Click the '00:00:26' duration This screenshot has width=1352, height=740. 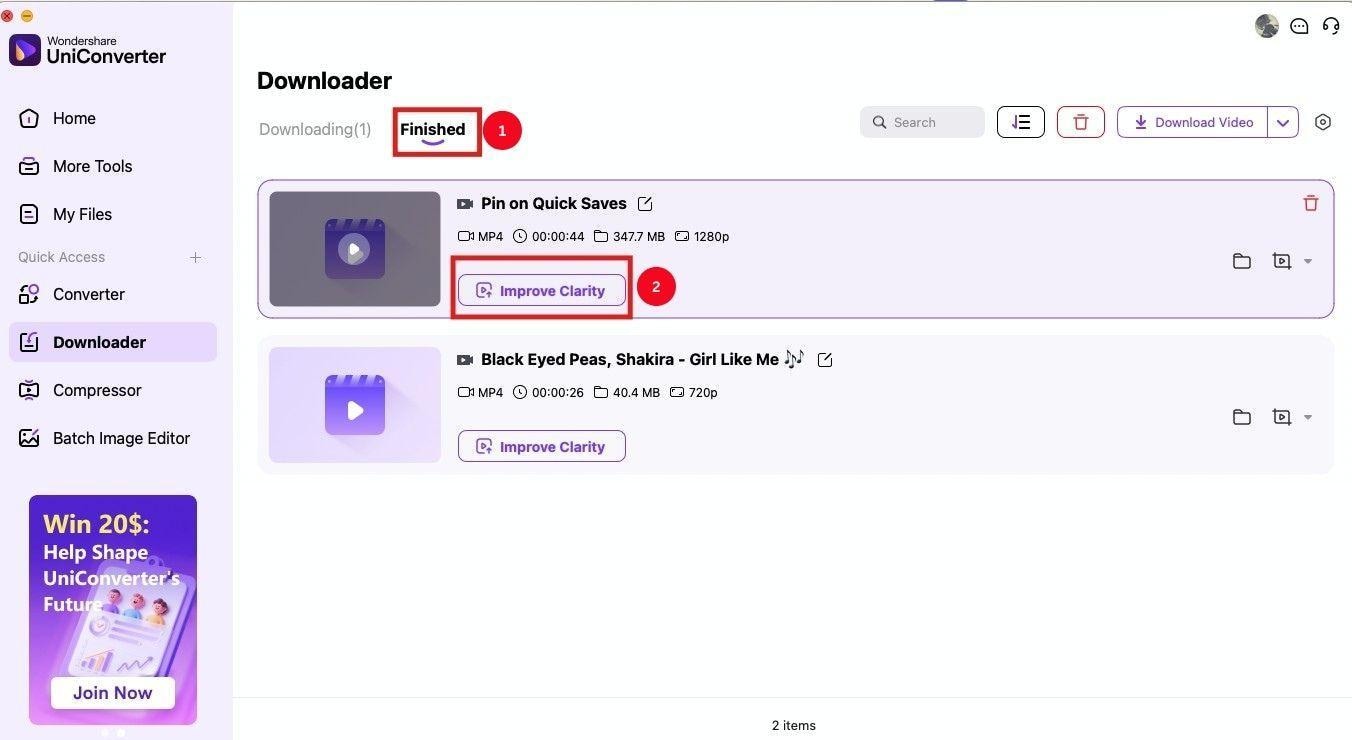558,393
